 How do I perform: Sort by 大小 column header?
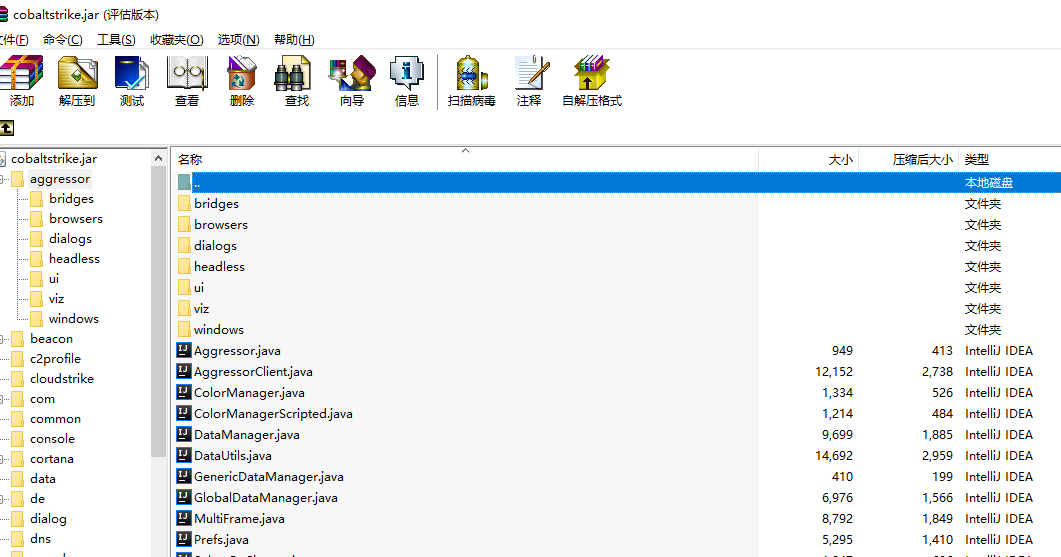click(809, 160)
